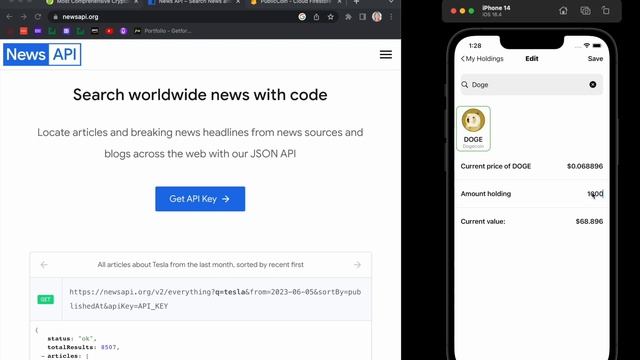Viewport: 640px width, 360px height.
Task: Click the current value $68.896
Action: (589, 221)
